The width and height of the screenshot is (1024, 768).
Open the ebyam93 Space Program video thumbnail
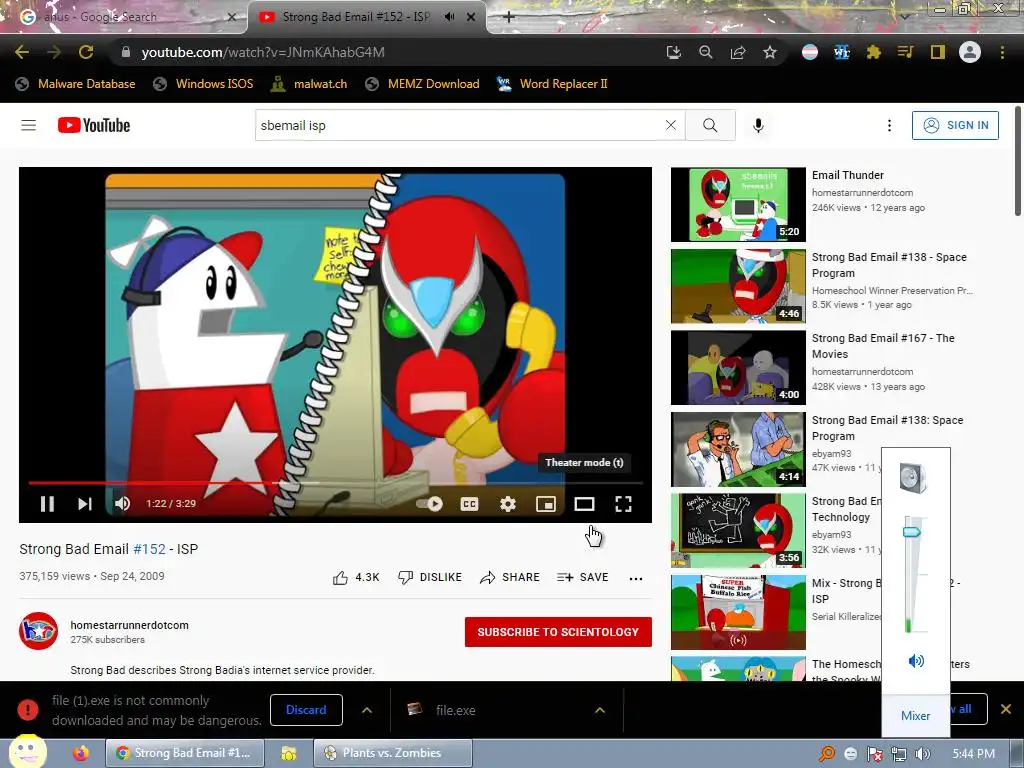coord(738,449)
